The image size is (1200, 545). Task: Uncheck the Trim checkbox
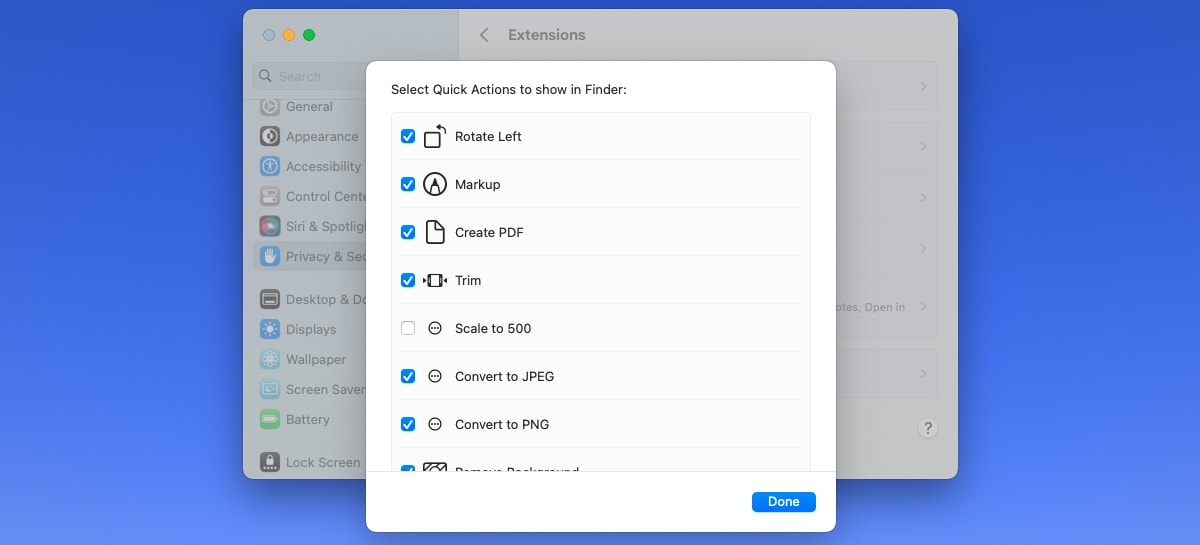[408, 280]
